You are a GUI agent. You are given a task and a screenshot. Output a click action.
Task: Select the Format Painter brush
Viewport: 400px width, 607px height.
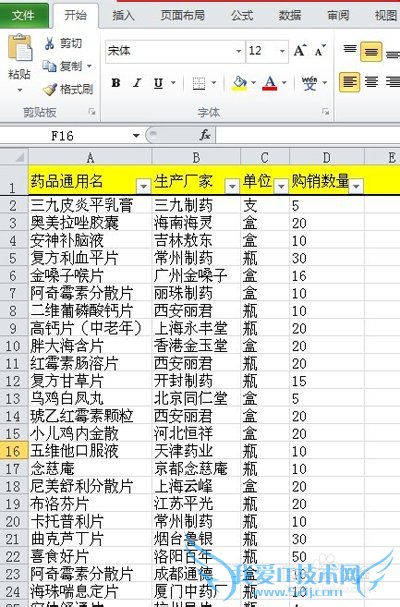50,89
